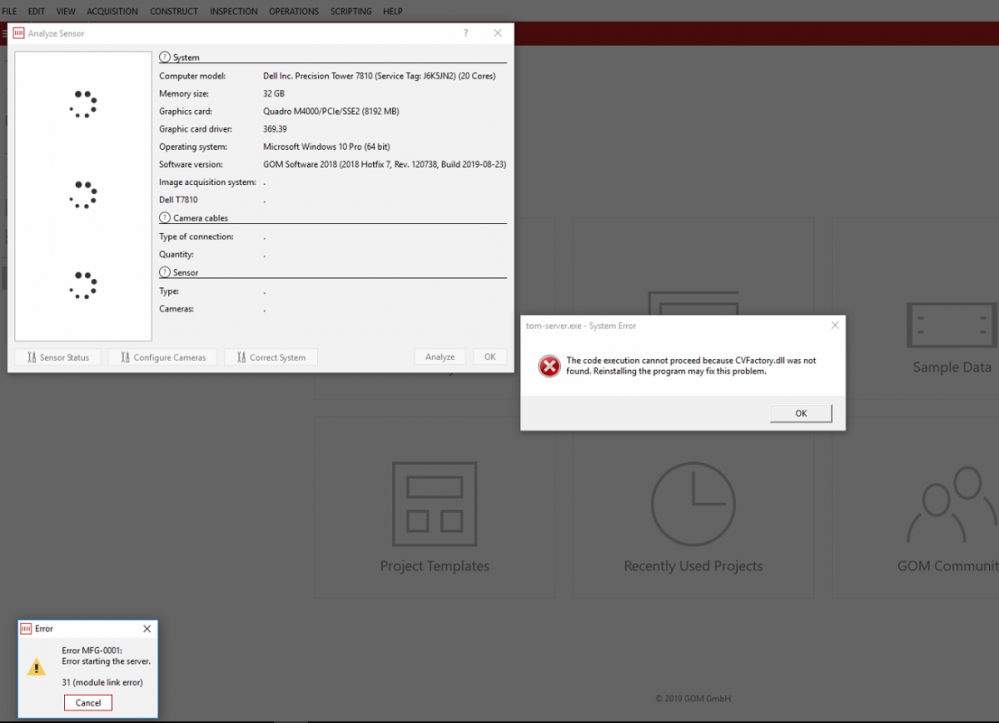Click the Correct System wrench icon
The width and height of the screenshot is (999, 723).
(x=241, y=357)
